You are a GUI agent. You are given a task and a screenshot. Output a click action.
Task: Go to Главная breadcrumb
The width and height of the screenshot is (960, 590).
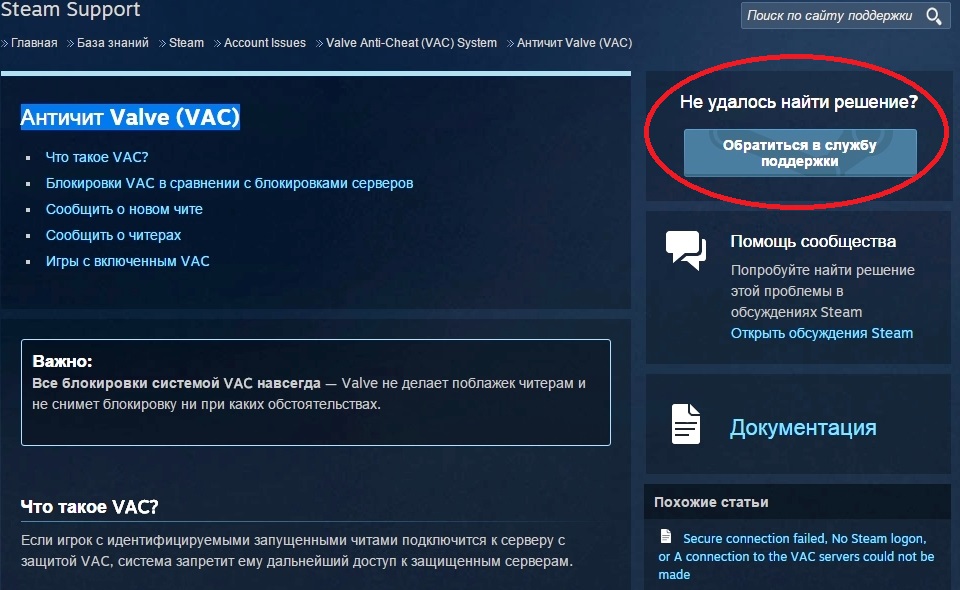coord(34,43)
